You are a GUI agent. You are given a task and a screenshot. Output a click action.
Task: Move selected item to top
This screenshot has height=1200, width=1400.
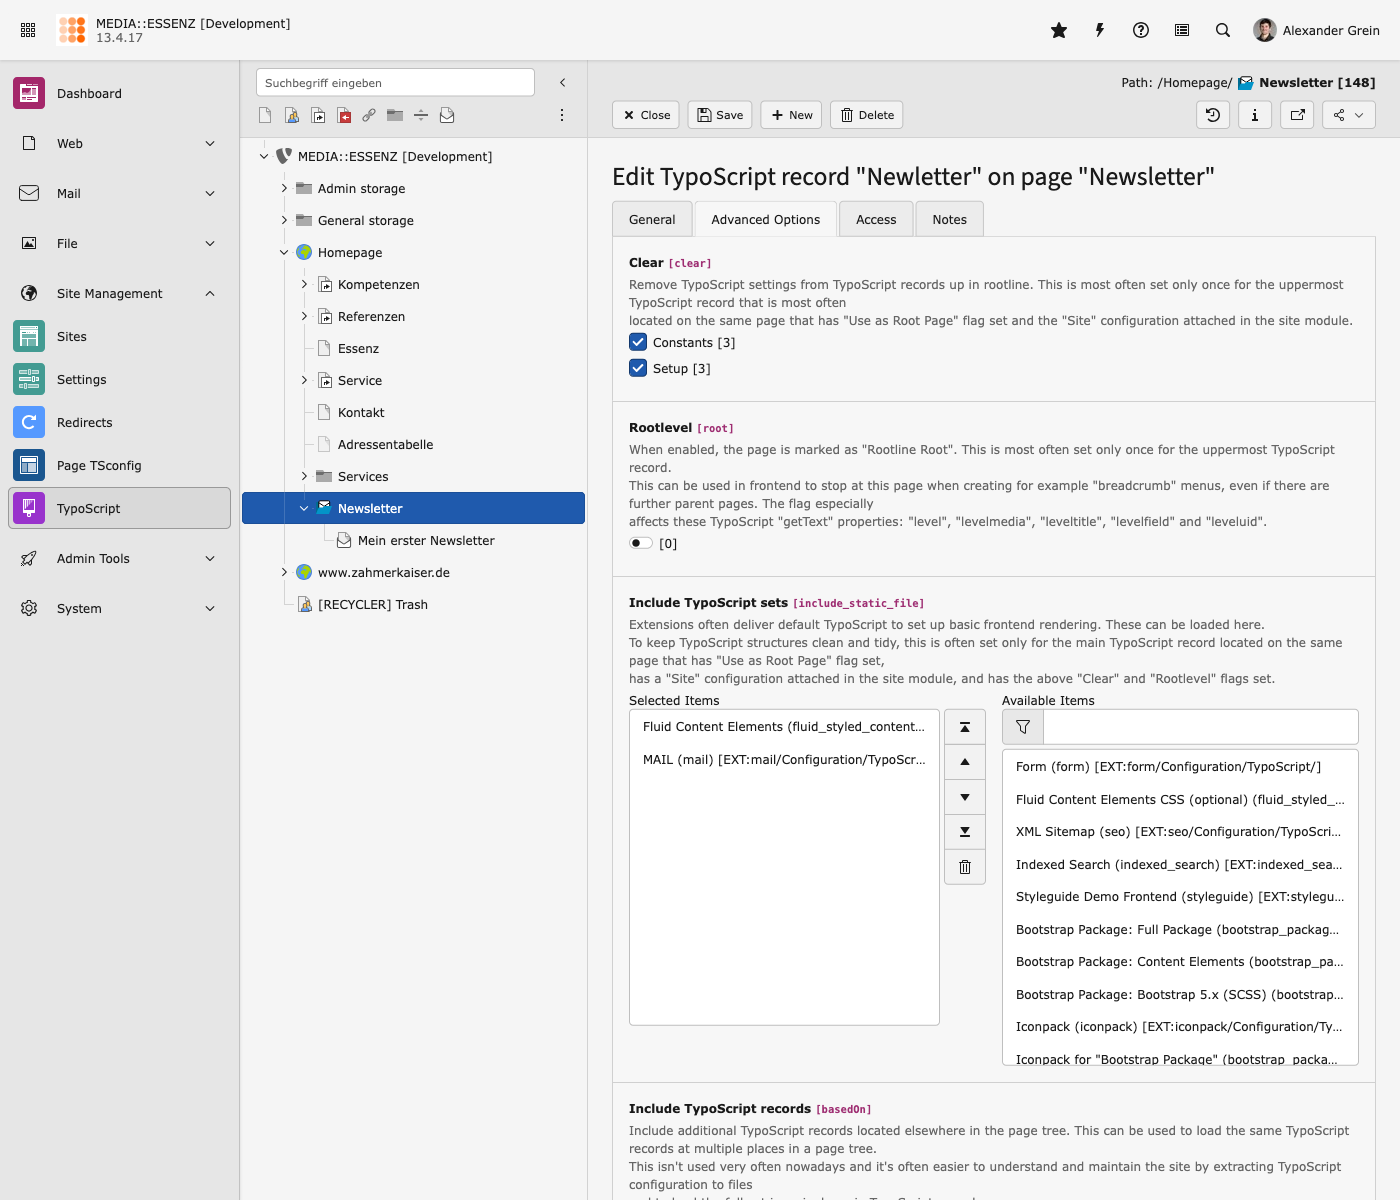pyautogui.click(x=965, y=727)
